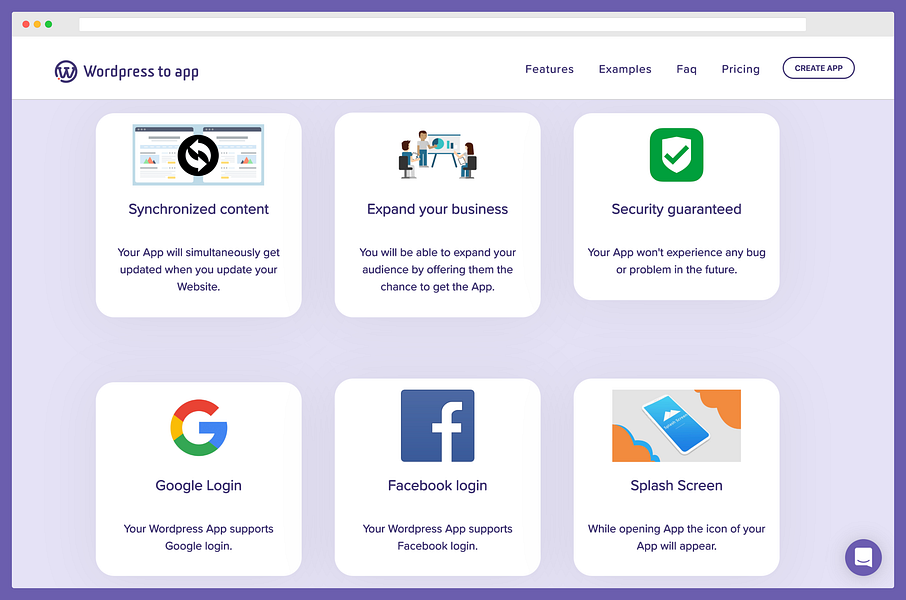Select the Security guaranteed heading
Image resolution: width=906 pixels, height=600 pixels.
(x=676, y=210)
